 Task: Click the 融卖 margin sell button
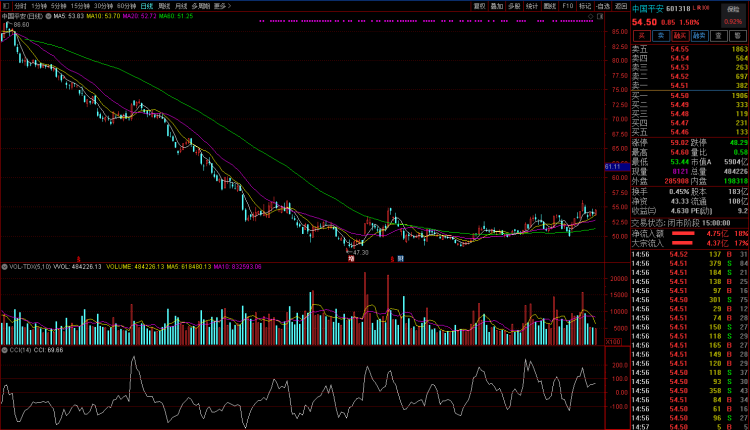tap(700, 35)
